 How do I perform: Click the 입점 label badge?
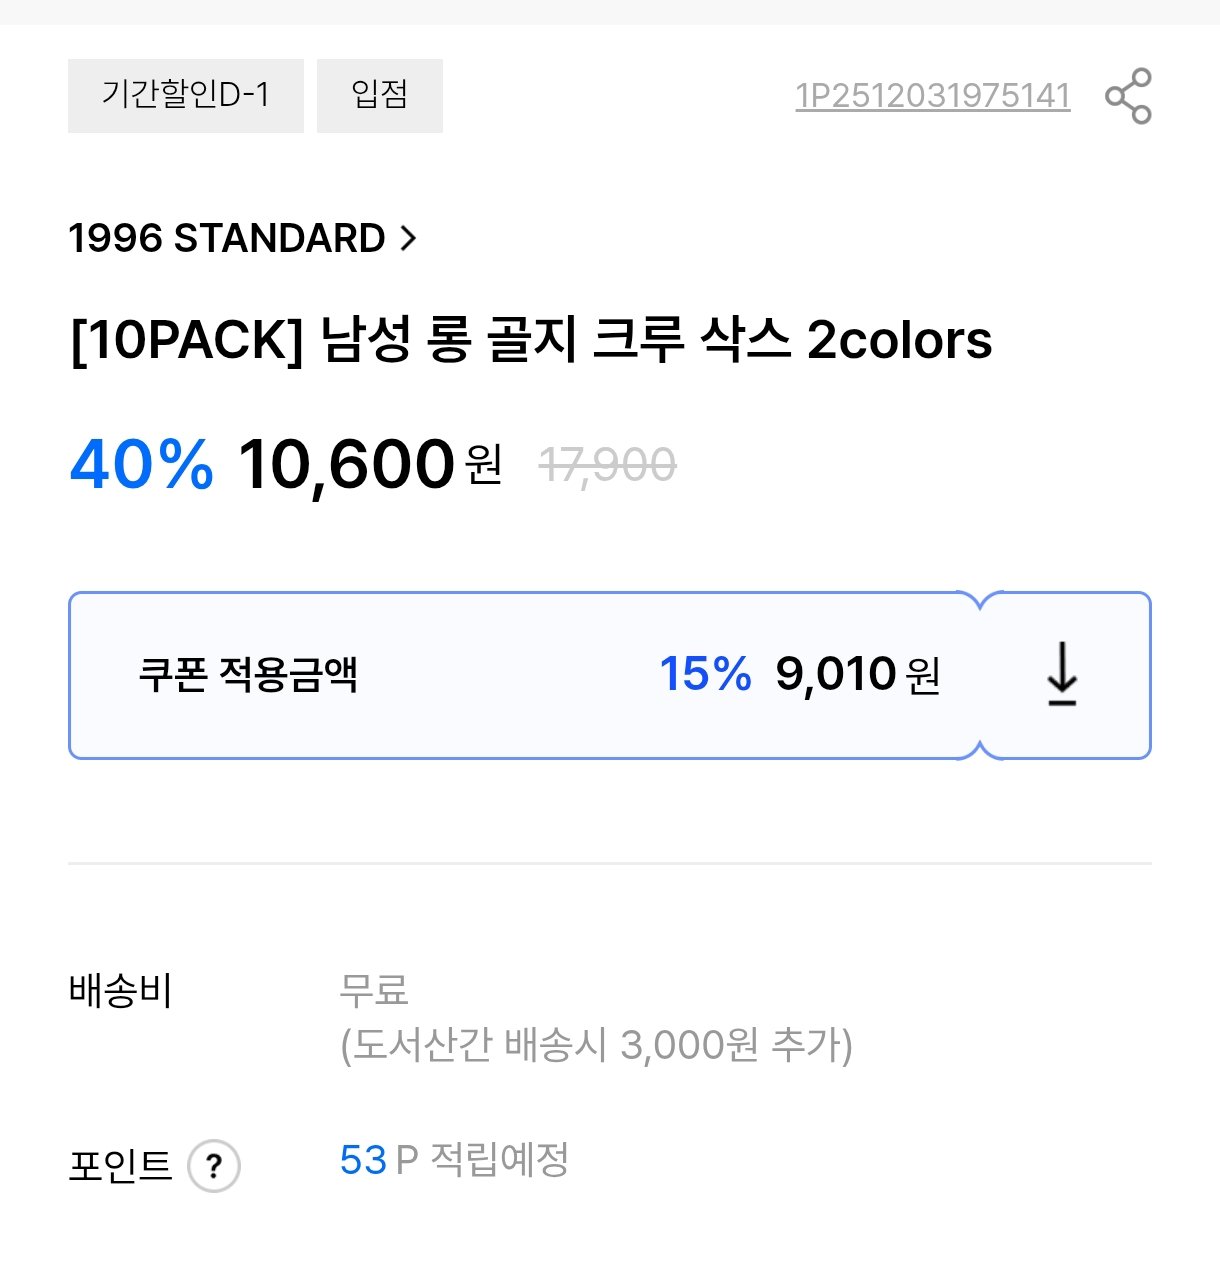point(380,95)
